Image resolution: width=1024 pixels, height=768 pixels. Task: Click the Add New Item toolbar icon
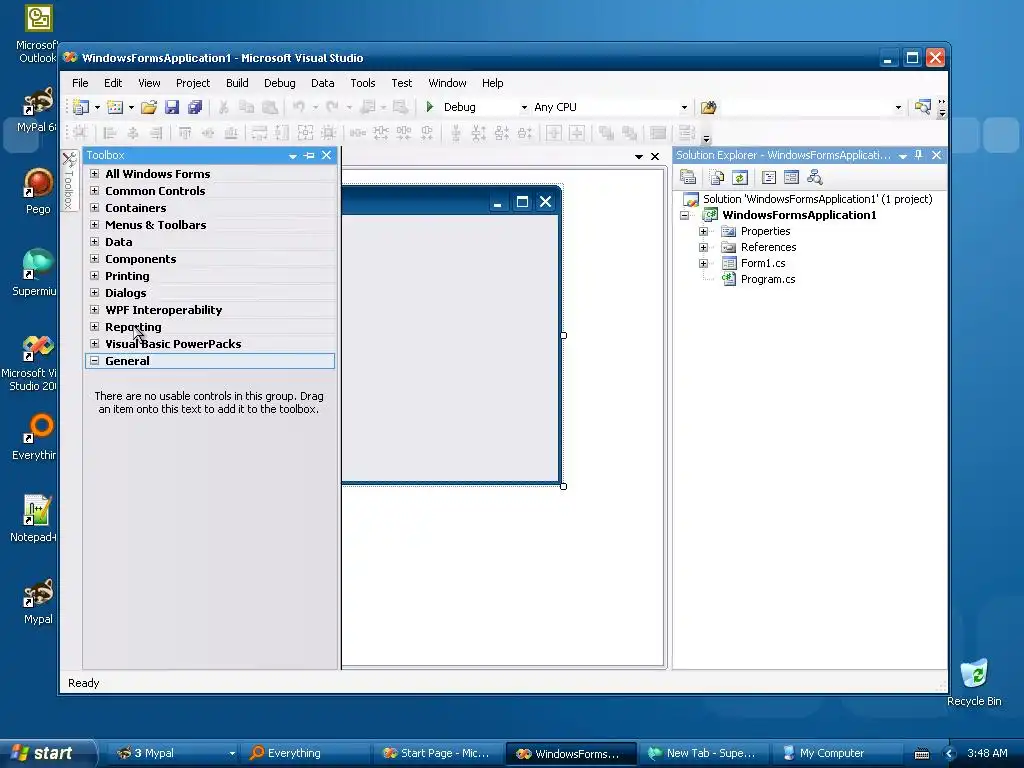pyautogui.click(x=115, y=107)
